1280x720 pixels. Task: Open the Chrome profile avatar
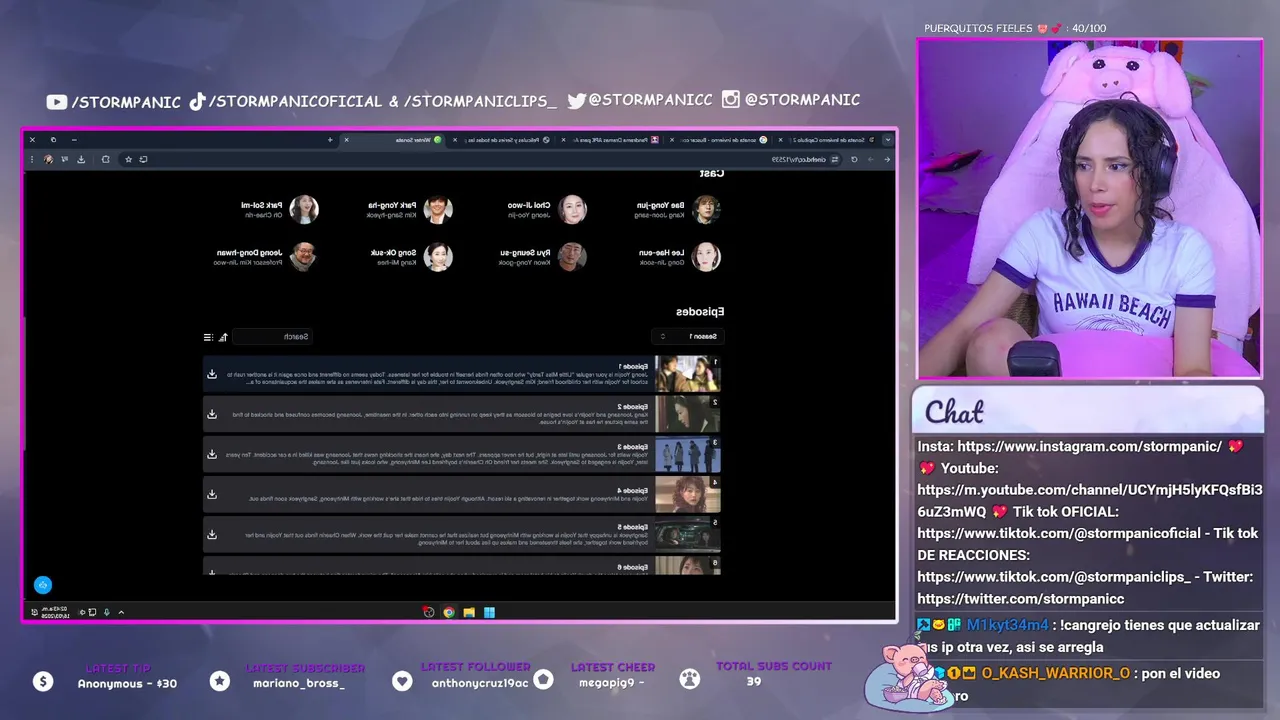point(49,159)
